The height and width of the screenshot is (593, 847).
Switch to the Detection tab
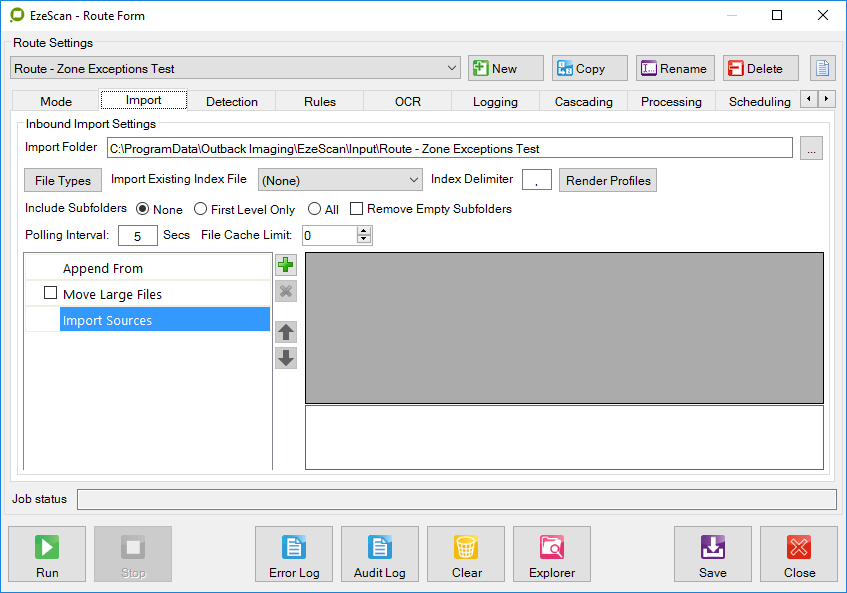click(232, 101)
